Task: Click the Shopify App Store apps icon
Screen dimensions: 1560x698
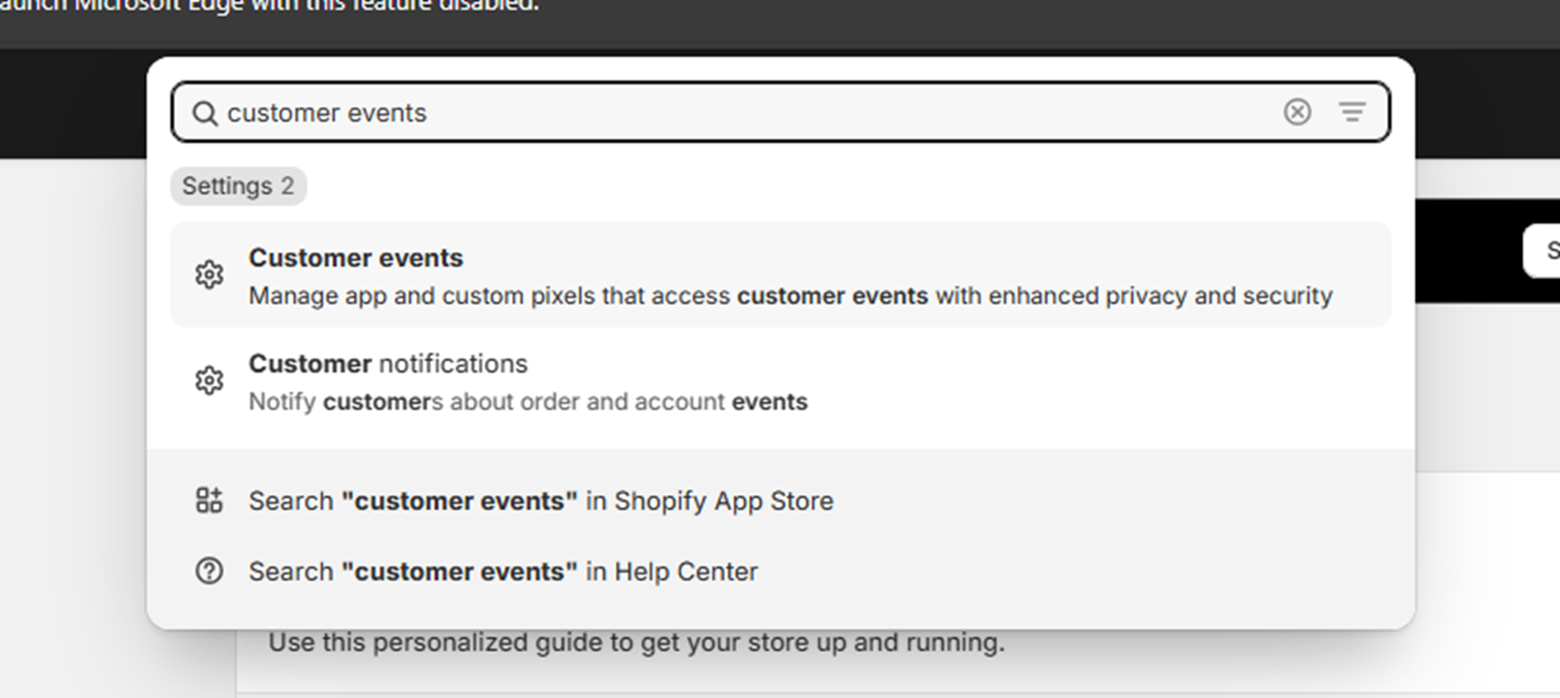Action: (209, 500)
